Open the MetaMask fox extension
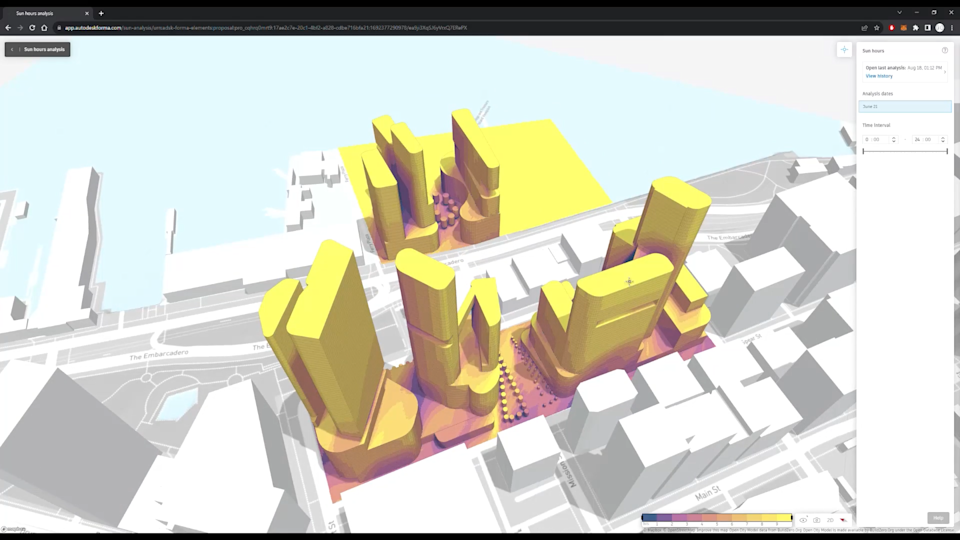This screenshot has width=960, height=540. click(x=904, y=28)
